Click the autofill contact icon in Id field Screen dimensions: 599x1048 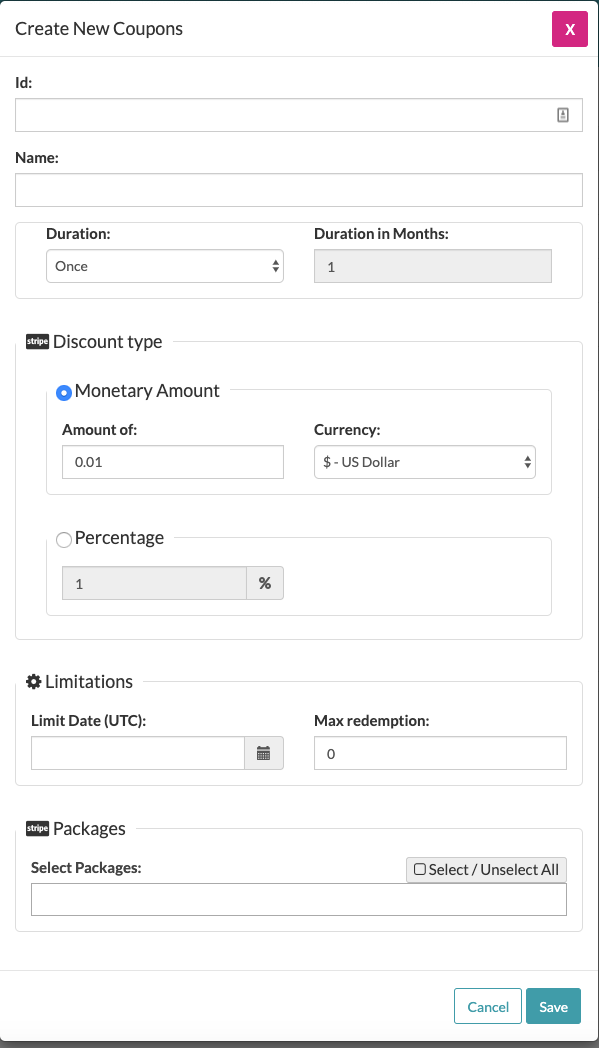click(563, 115)
